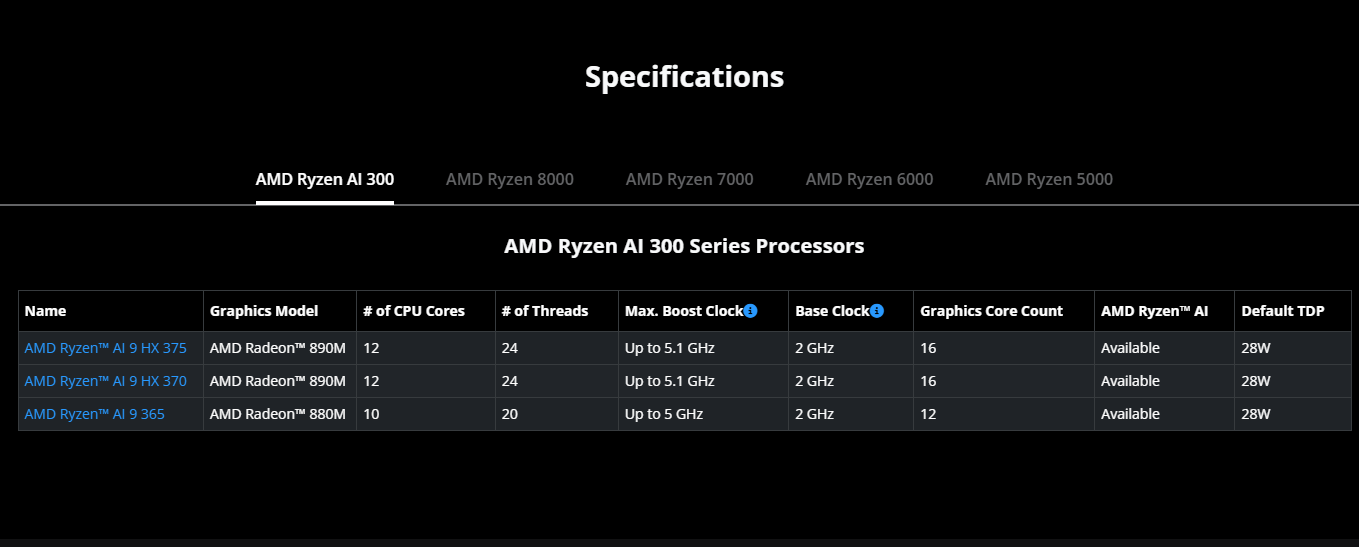Open AMD Ryzen AI 9 365 link
The height and width of the screenshot is (547, 1359).
95,414
